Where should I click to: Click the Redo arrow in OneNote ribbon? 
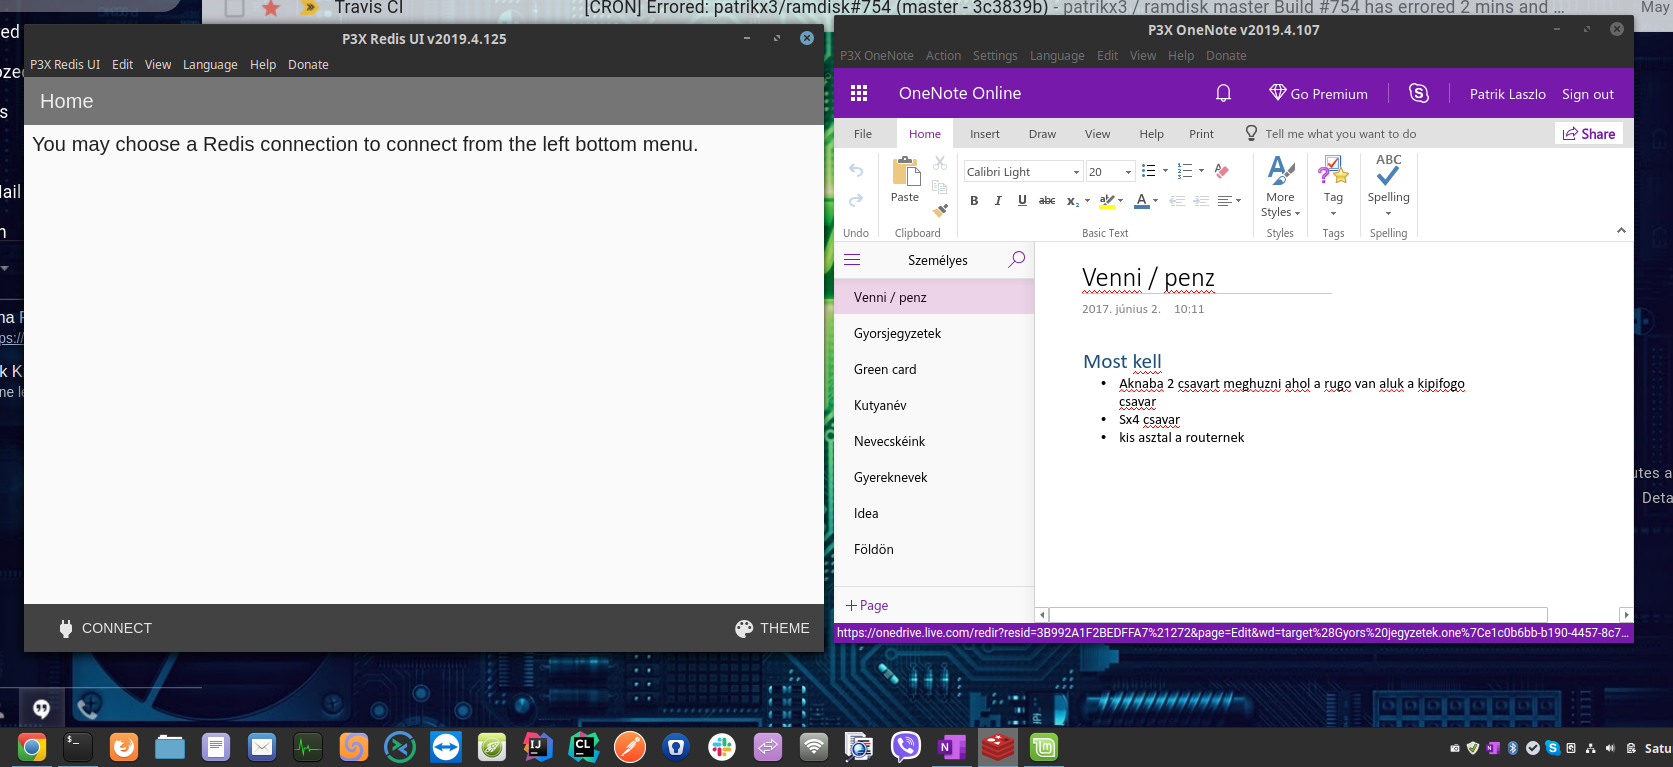click(856, 201)
